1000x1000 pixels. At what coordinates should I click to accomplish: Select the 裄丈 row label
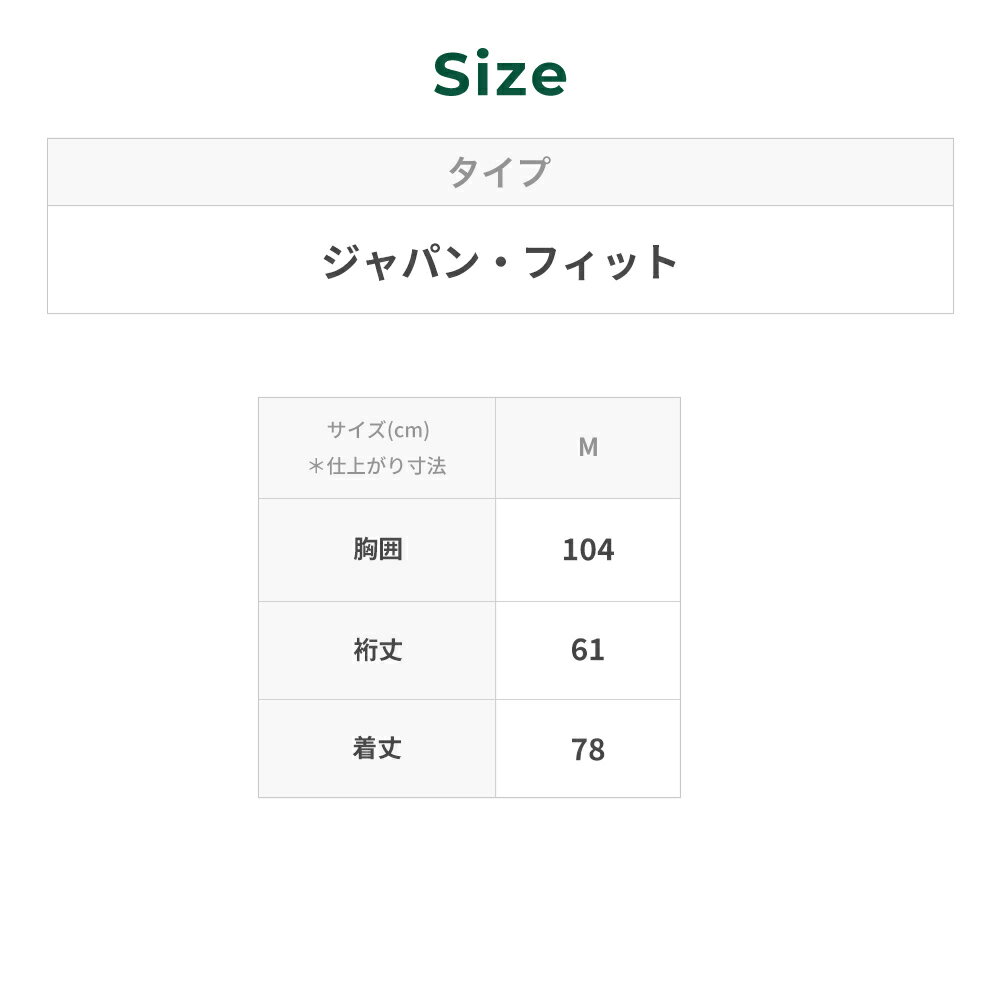click(x=377, y=650)
